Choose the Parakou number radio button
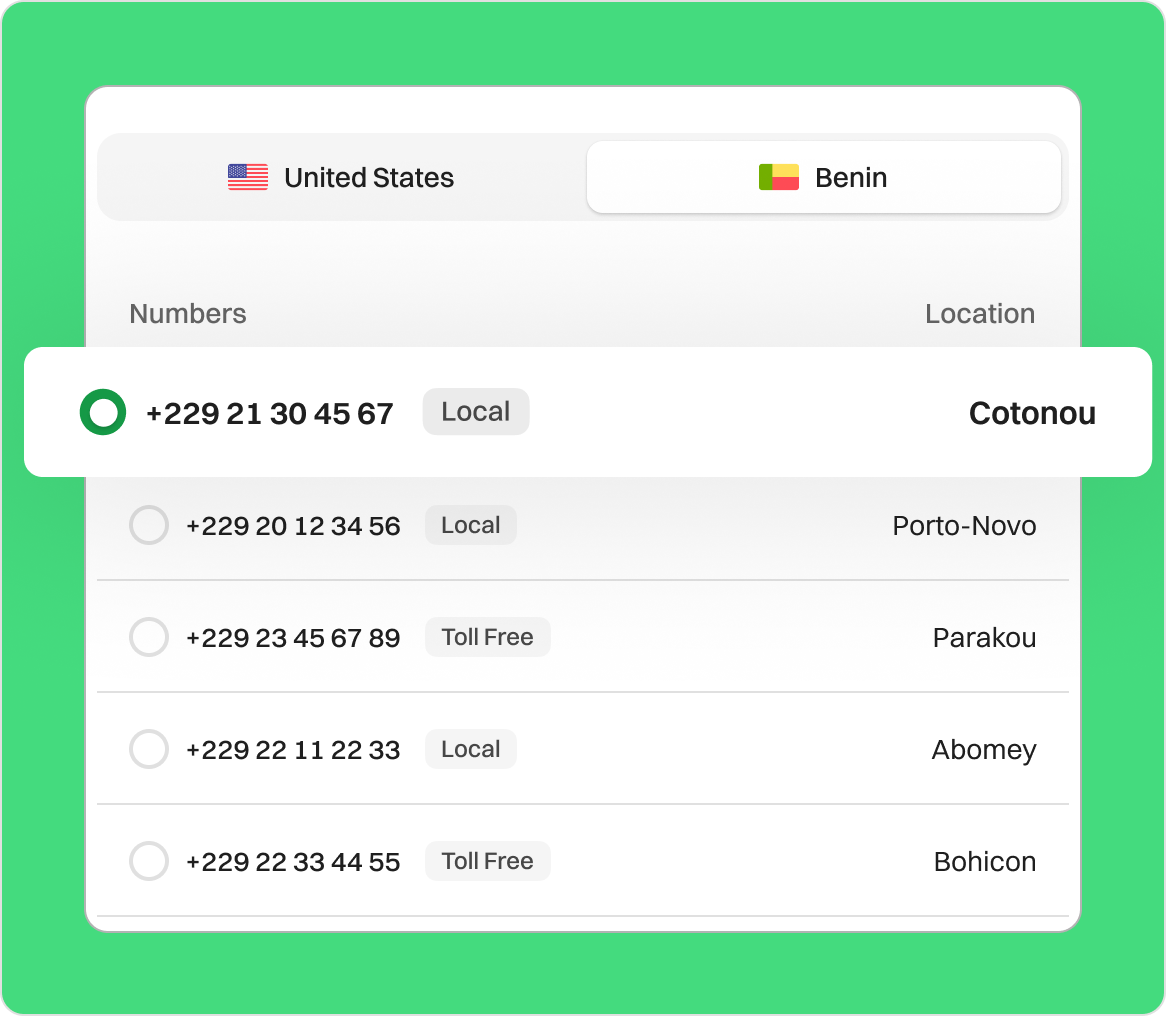This screenshot has width=1166, height=1016. point(149,638)
